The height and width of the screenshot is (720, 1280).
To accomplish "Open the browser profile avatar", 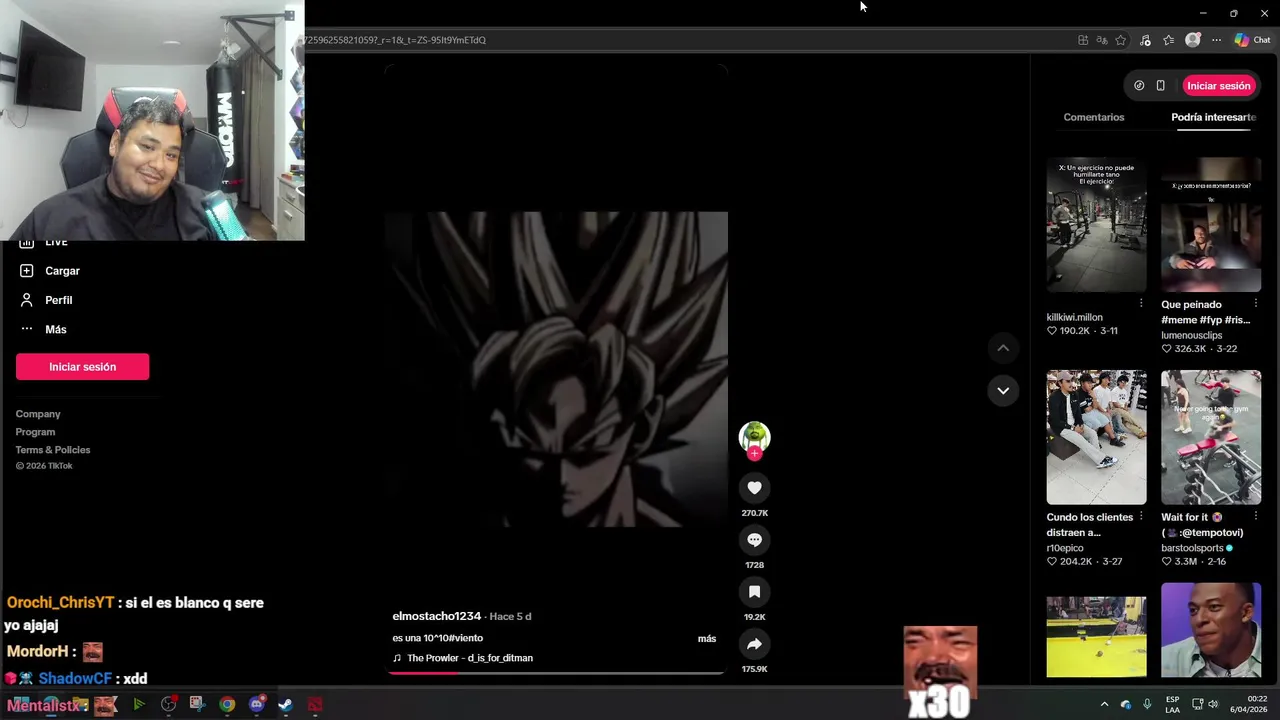I will coord(1192,40).
